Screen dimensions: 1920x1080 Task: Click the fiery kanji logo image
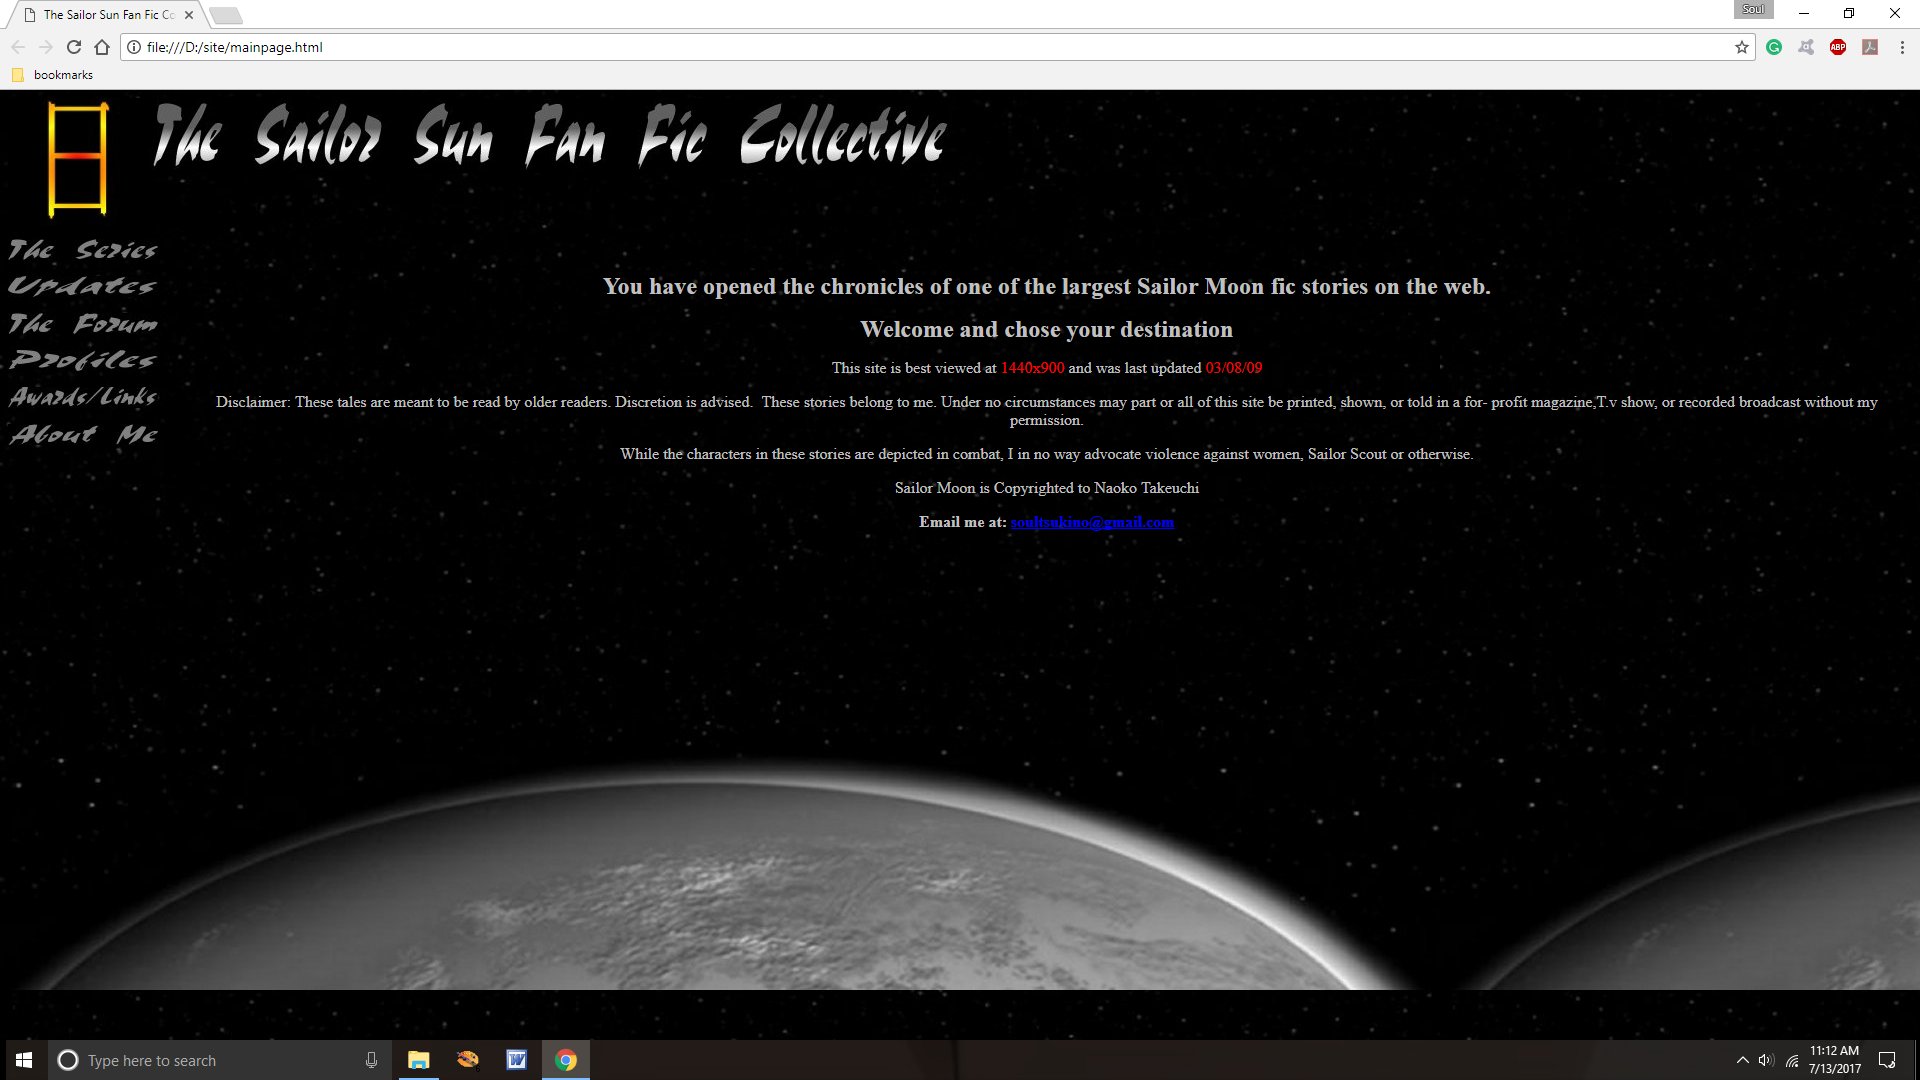coord(78,159)
